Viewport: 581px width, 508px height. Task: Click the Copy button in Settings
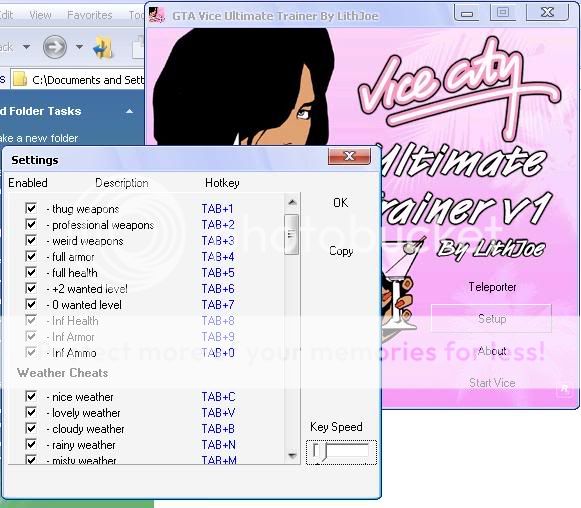click(341, 251)
